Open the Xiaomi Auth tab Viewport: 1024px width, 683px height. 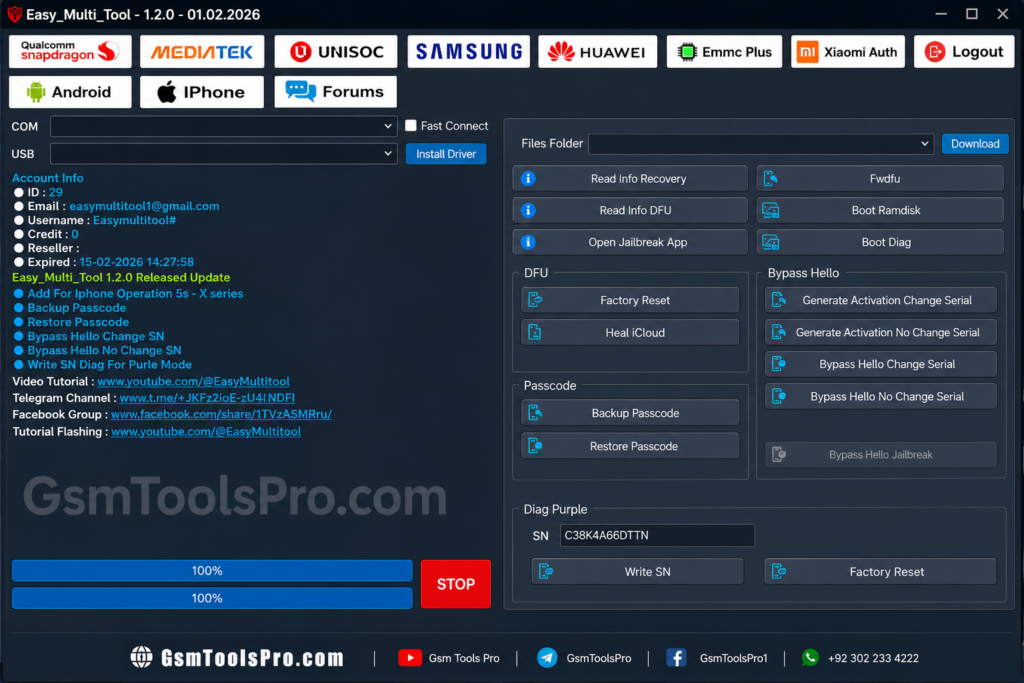click(848, 52)
